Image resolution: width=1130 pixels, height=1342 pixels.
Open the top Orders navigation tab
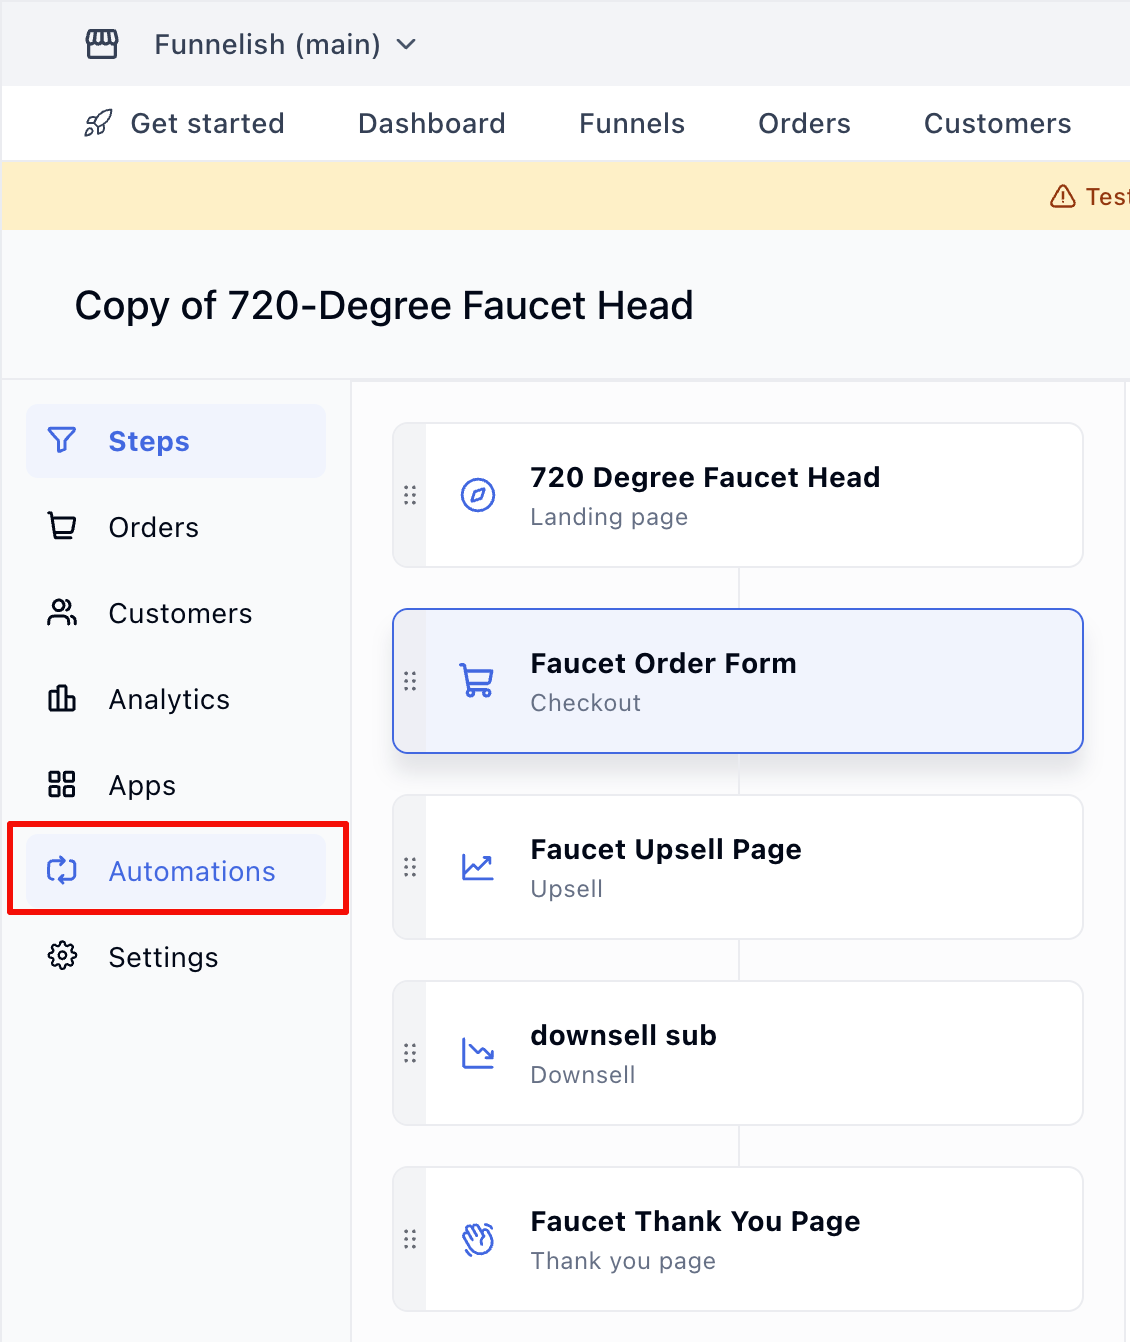point(804,123)
